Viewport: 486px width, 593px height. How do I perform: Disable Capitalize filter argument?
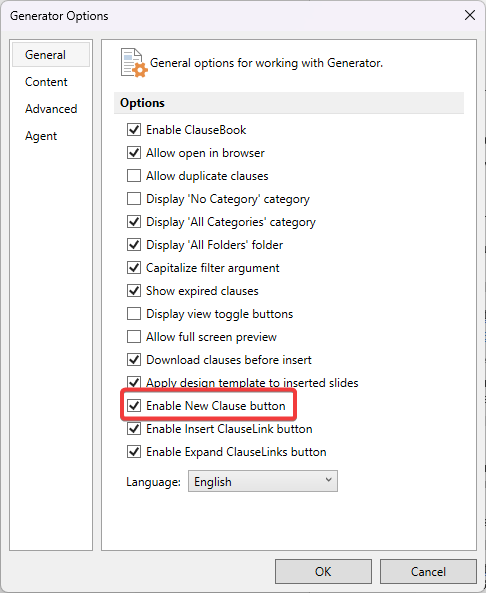[x=134, y=268]
